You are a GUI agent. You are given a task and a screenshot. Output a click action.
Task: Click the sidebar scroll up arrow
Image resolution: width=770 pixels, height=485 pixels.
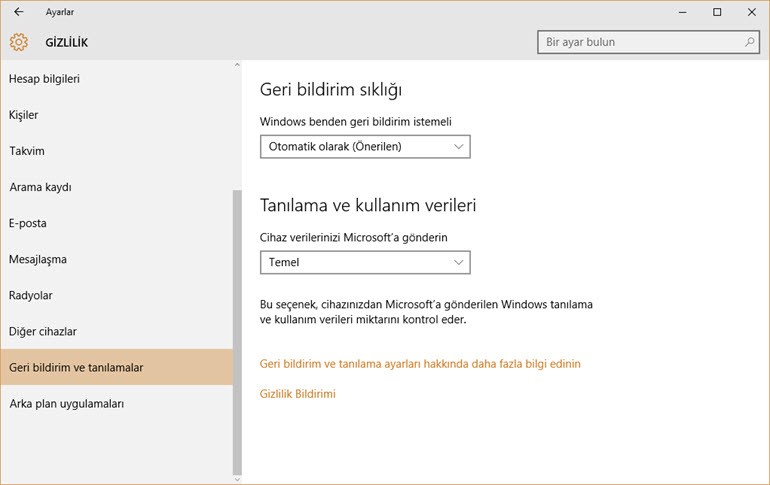(x=237, y=66)
